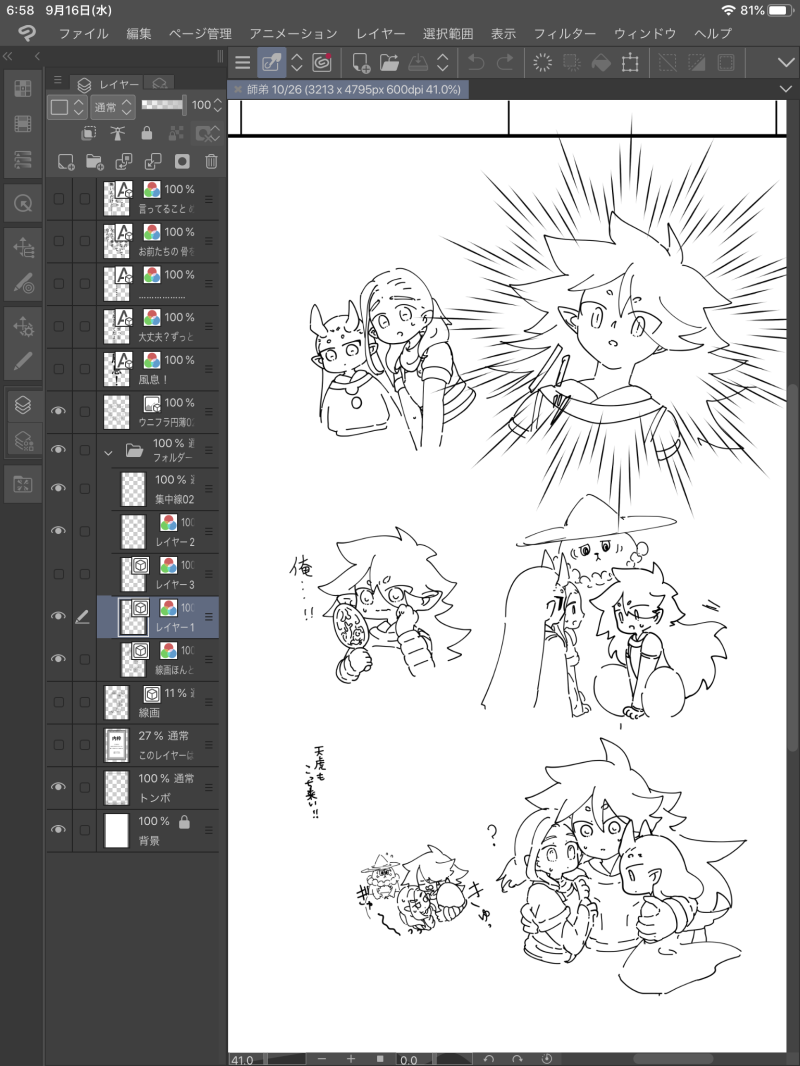800x1066 pixels.
Task: Click the clear/loading circle icon
Action: (542, 63)
